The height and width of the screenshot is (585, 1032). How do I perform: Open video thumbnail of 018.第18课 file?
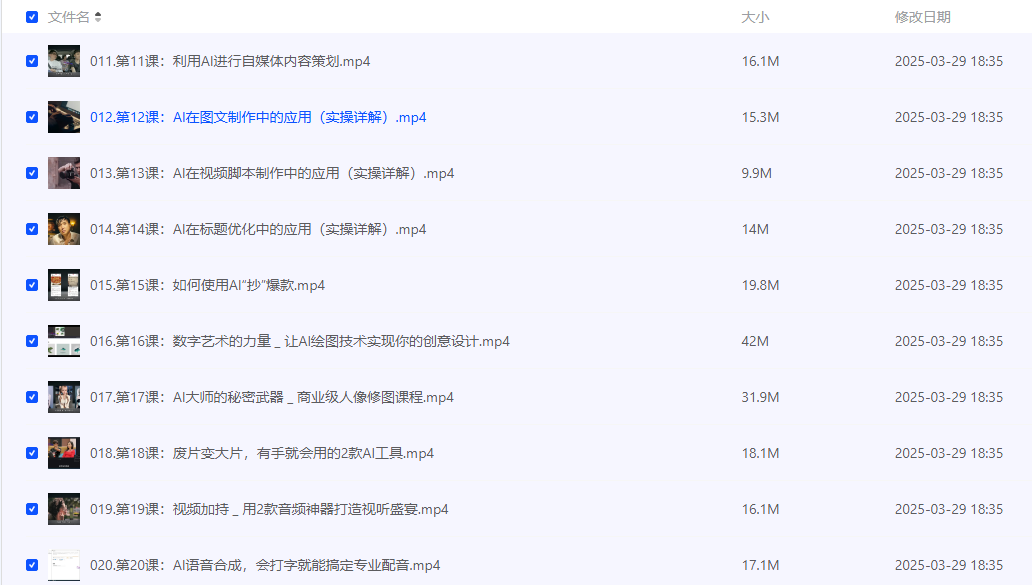click(x=64, y=453)
